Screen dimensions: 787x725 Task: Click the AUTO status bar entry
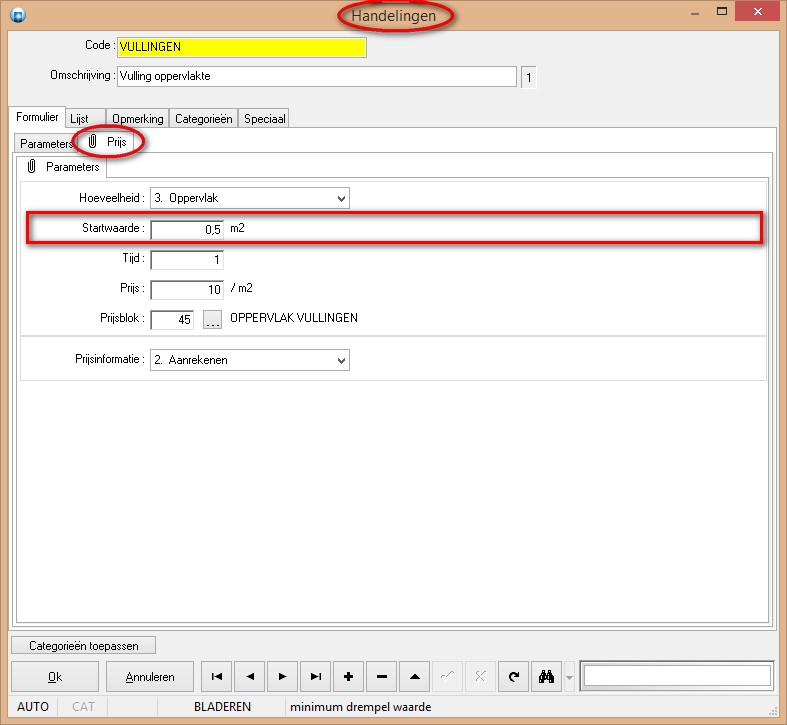pyautogui.click(x=33, y=707)
